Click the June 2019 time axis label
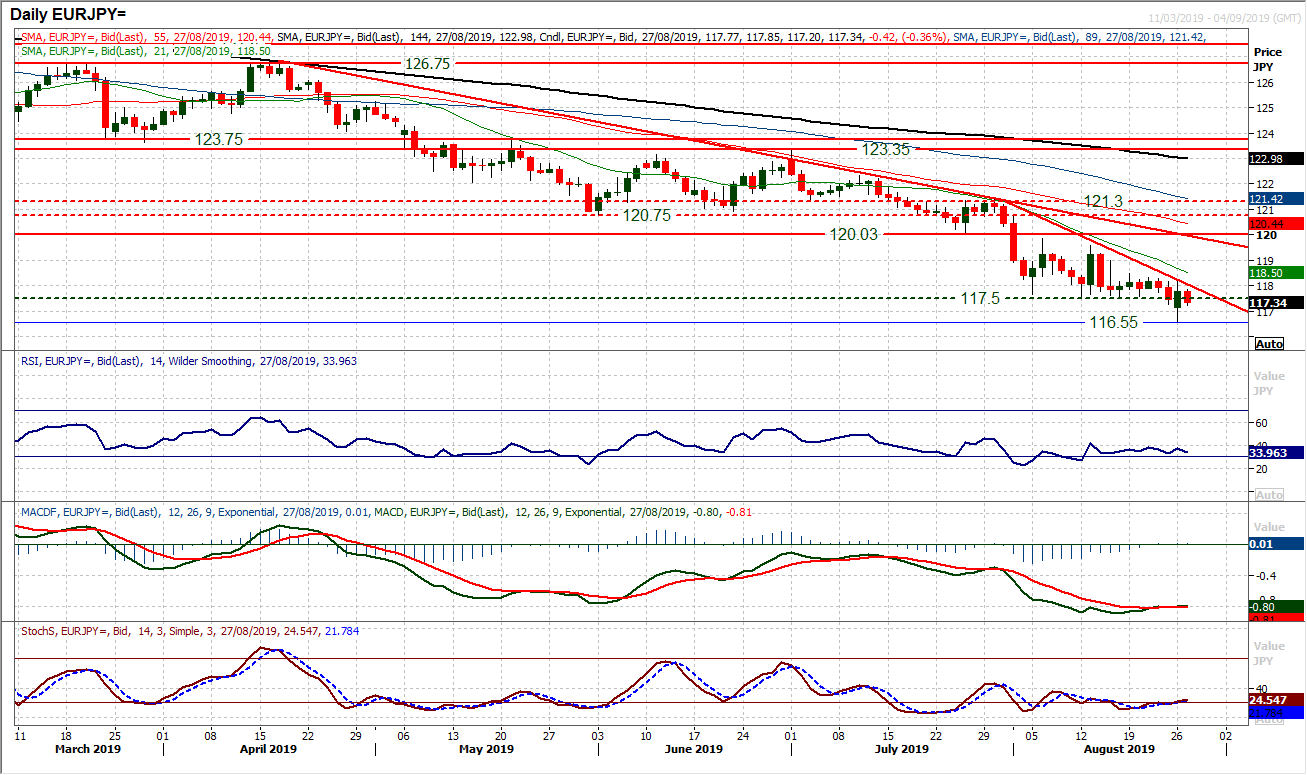This screenshot has height=775, width=1307. tap(694, 749)
